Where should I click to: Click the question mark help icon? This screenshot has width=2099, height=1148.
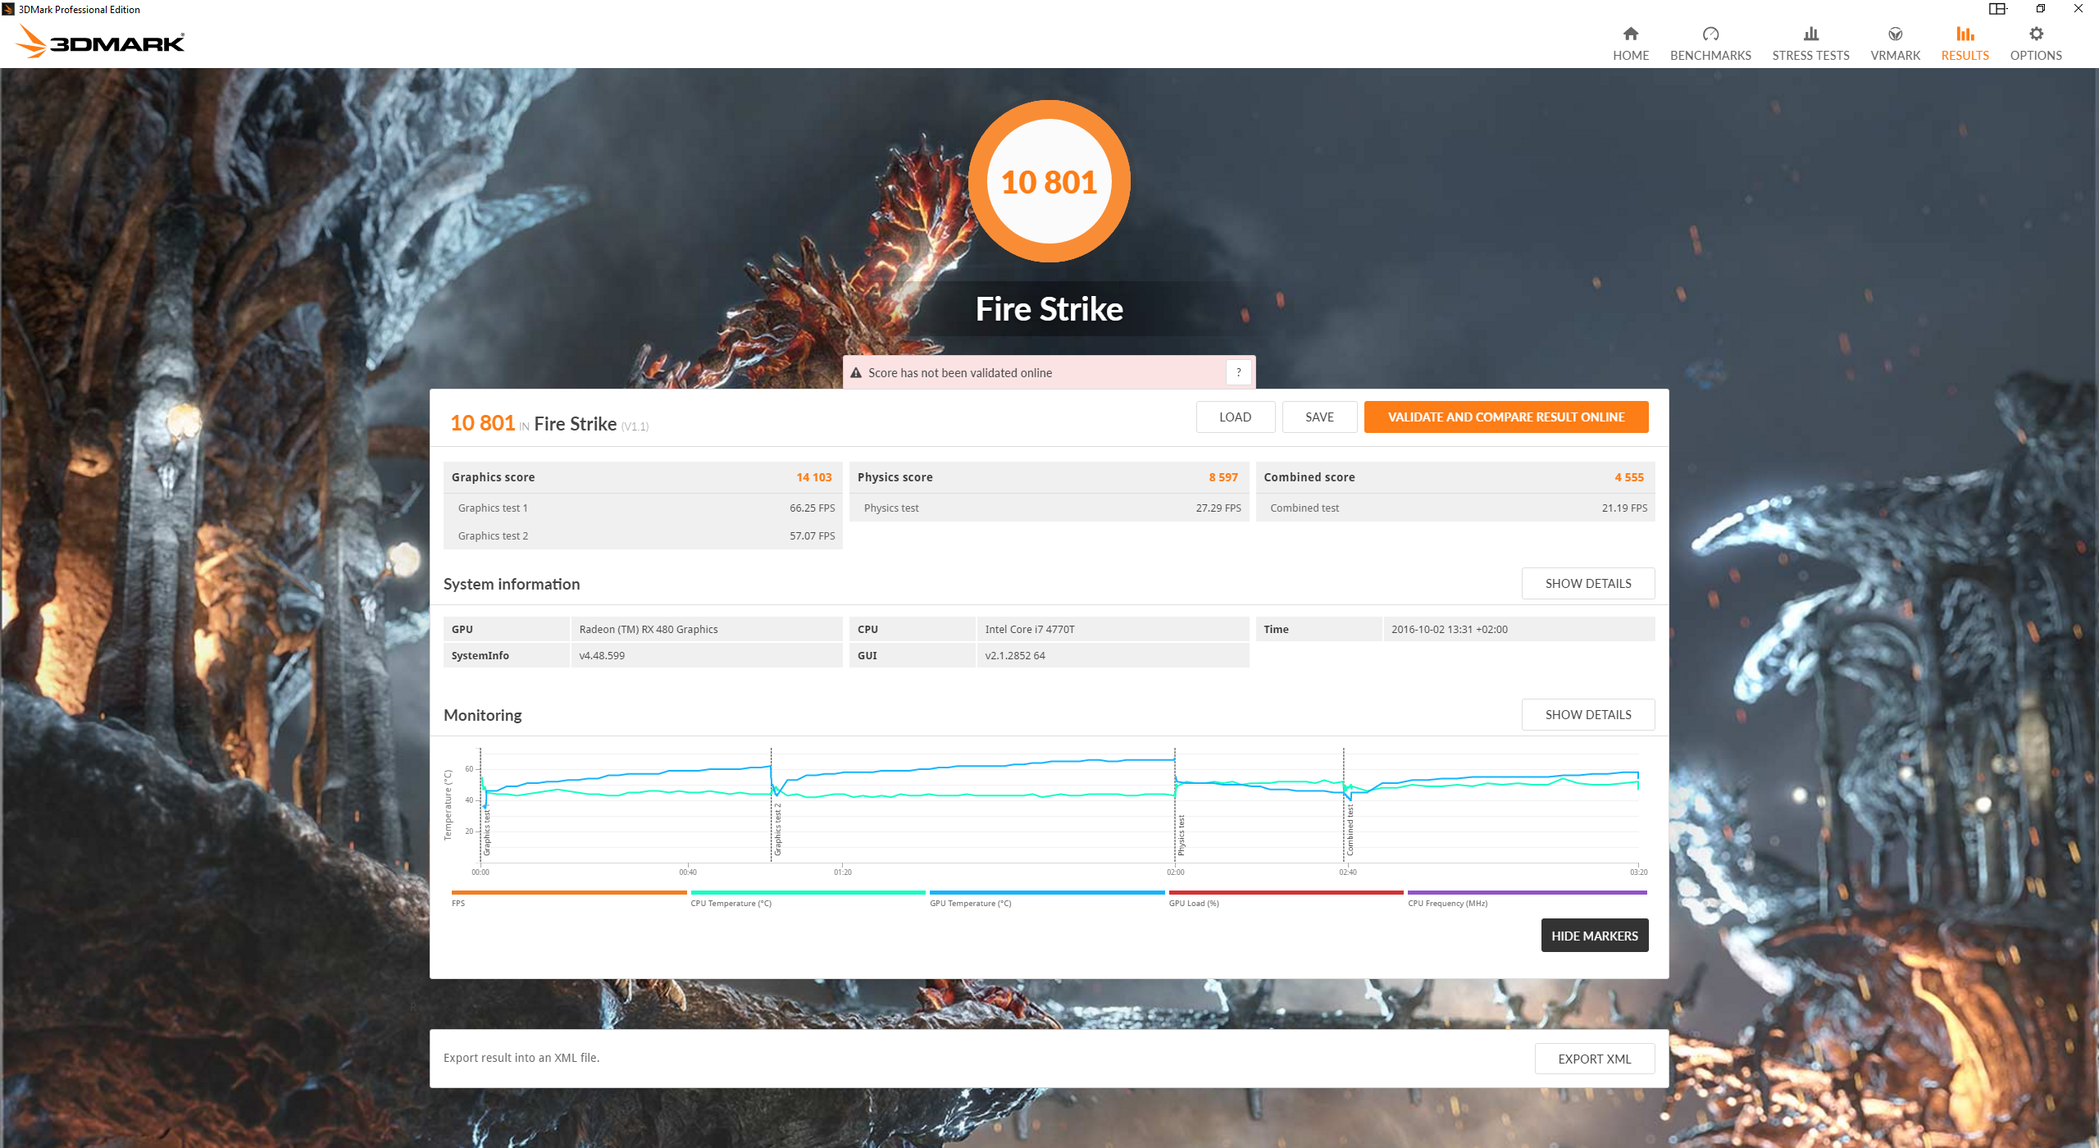pyautogui.click(x=1238, y=372)
